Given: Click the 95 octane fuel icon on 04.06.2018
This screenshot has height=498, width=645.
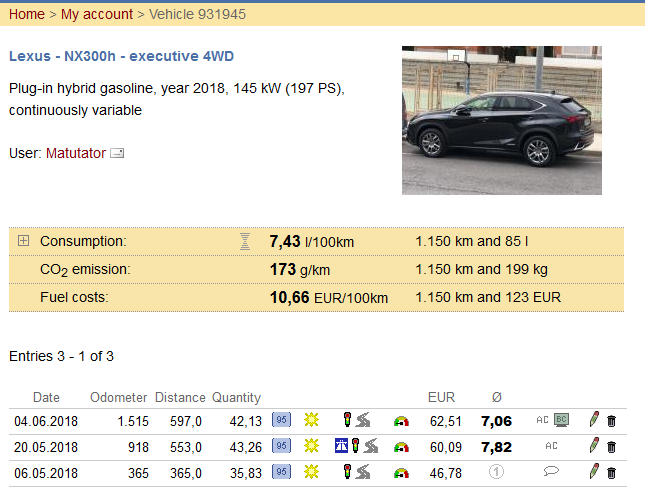Looking at the screenshot, I should point(281,420).
